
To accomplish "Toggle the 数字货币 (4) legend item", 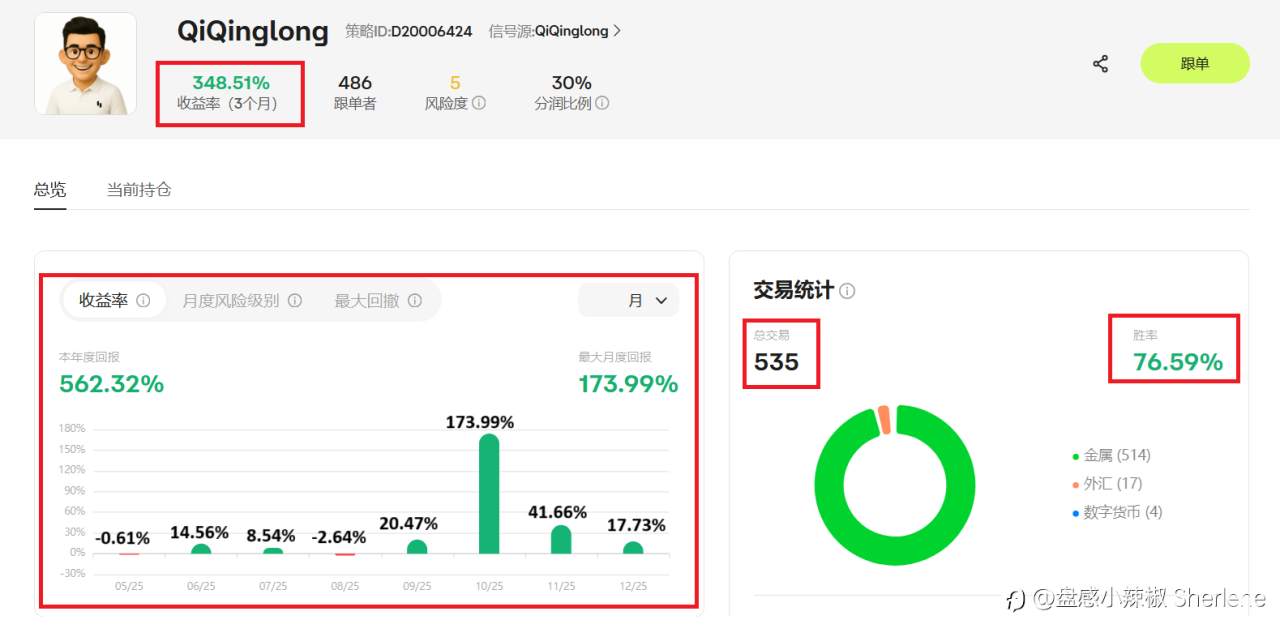I will 1117,512.
